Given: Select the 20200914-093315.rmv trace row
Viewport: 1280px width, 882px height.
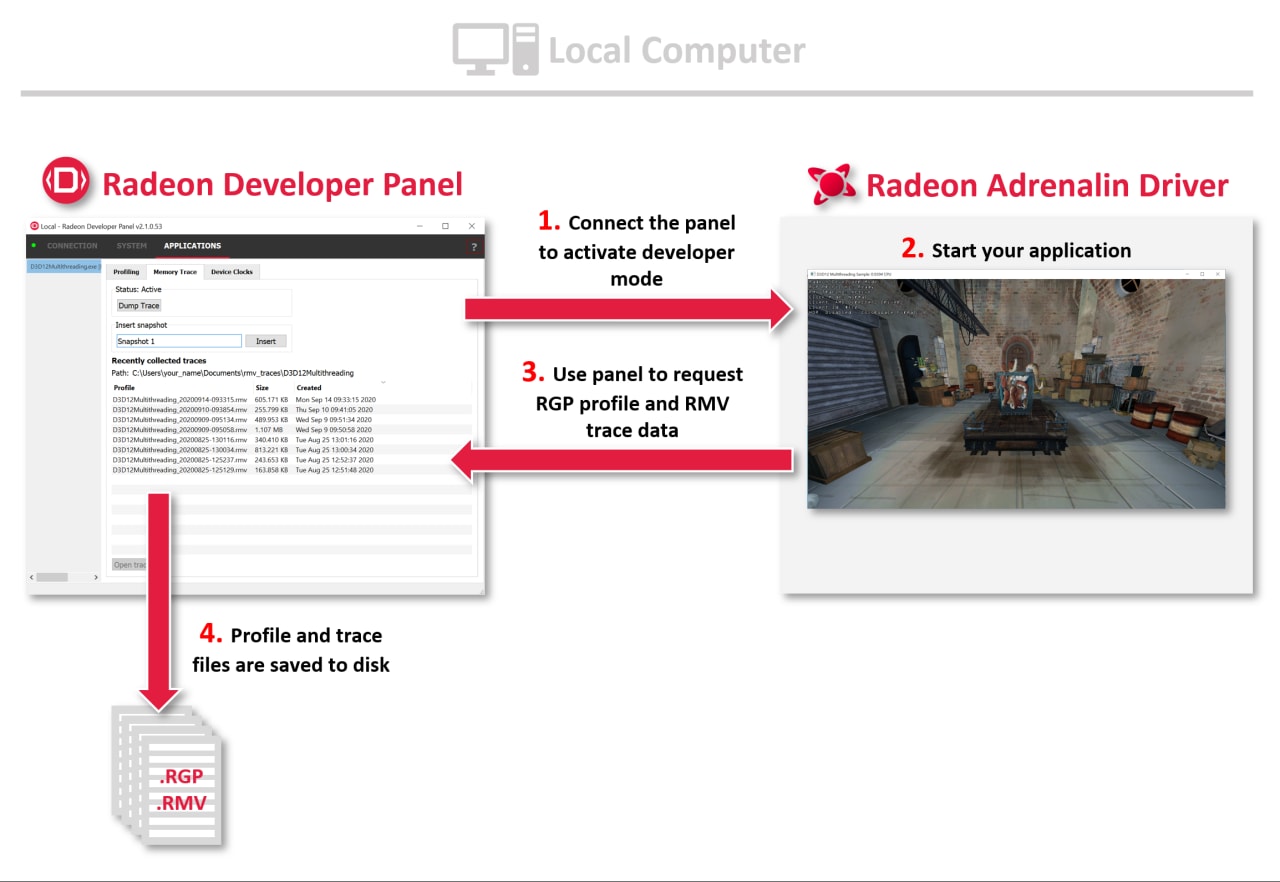Looking at the screenshot, I should pos(180,399).
